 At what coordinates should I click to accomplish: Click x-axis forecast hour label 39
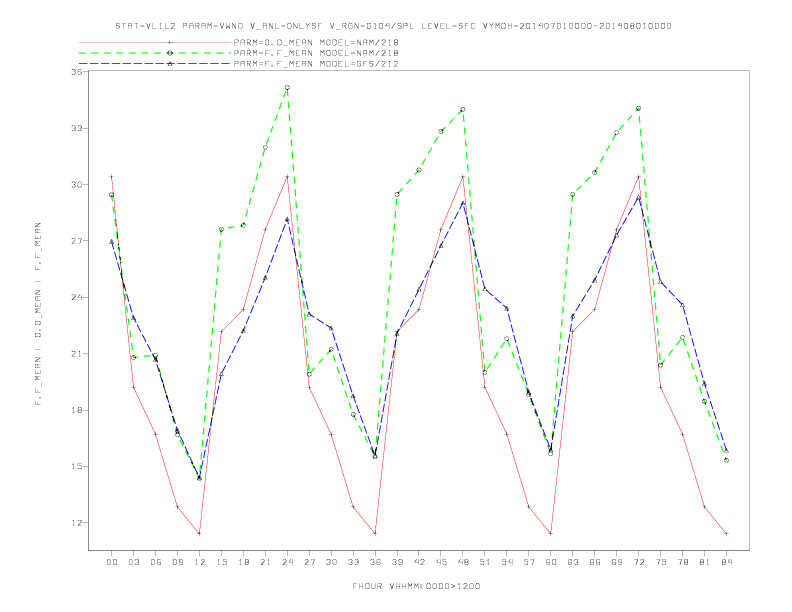point(397,562)
